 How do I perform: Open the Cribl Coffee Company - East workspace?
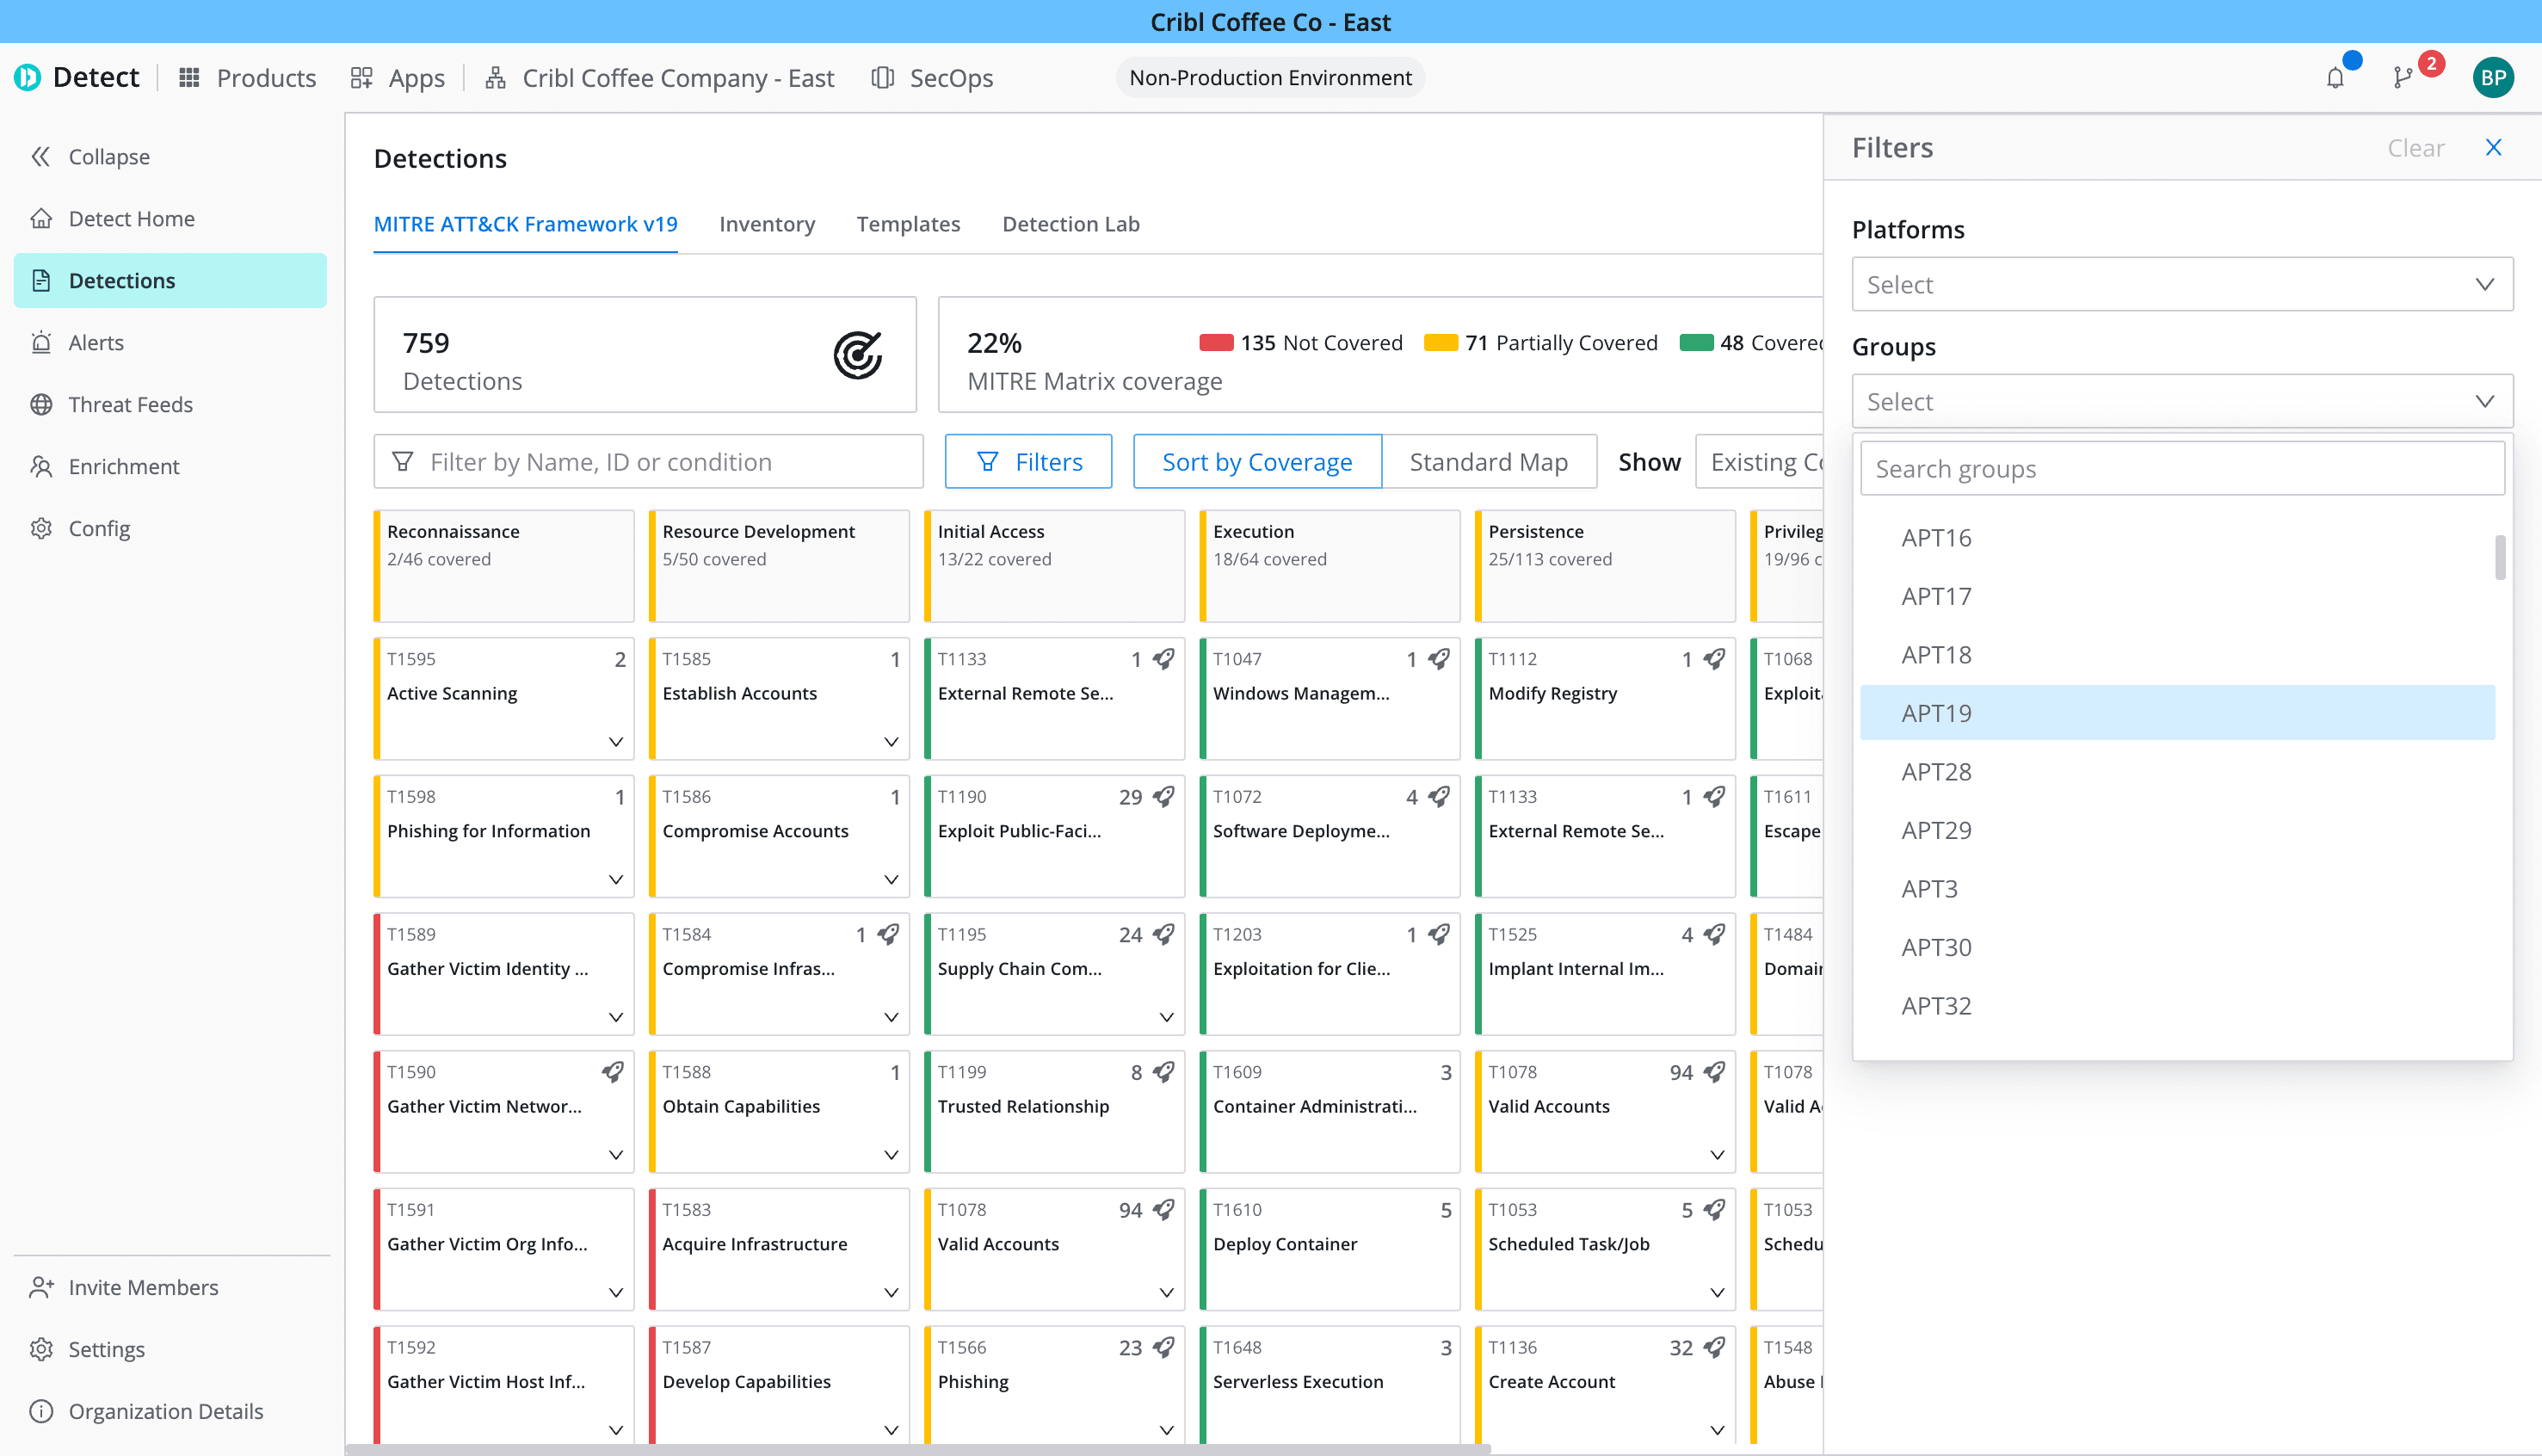[x=660, y=77]
